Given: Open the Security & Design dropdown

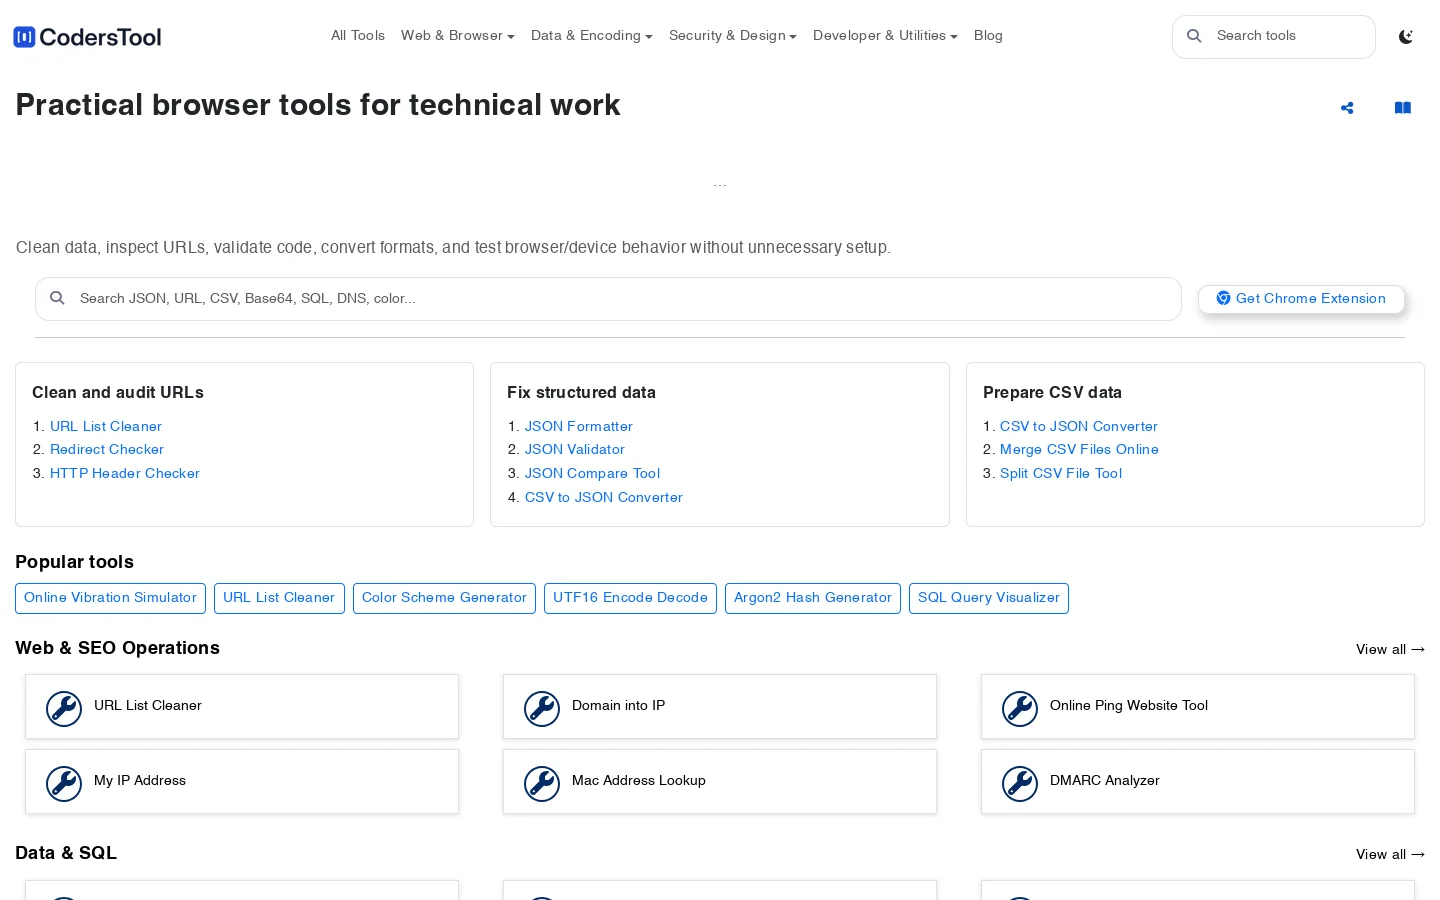Looking at the screenshot, I should pos(733,36).
